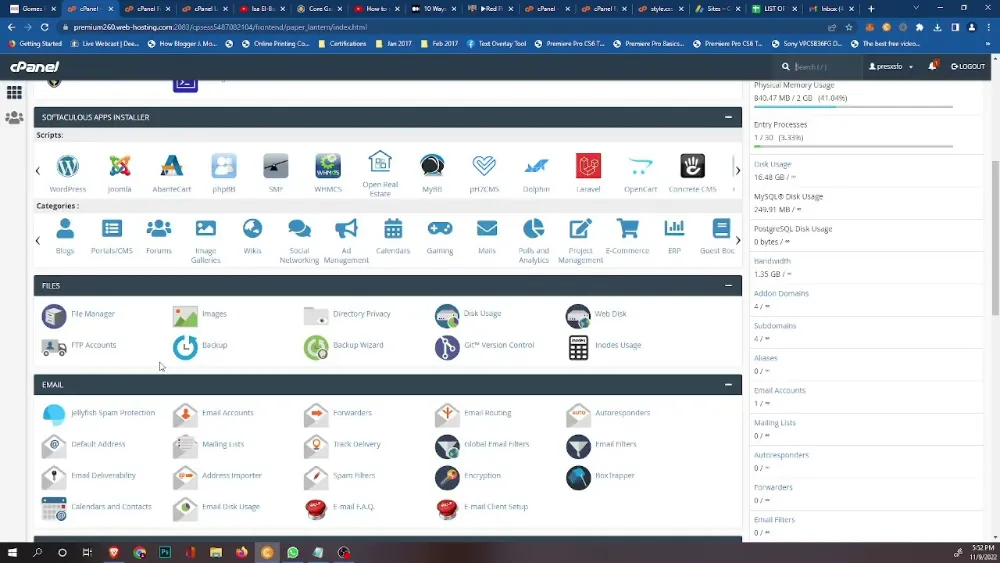Open Photoshop from the taskbar
The width and height of the screenshot is (1000, 563).
165,553
